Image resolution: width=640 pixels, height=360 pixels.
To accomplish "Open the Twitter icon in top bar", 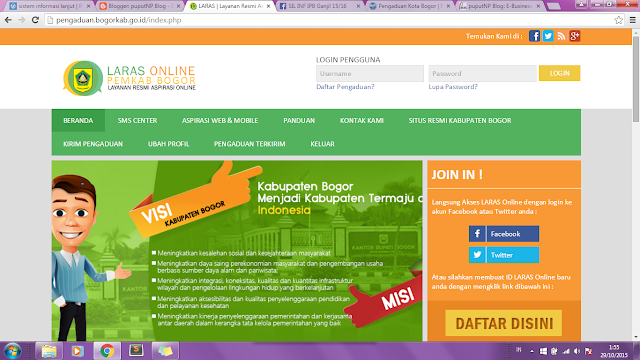I will click(x=548, y=36).
